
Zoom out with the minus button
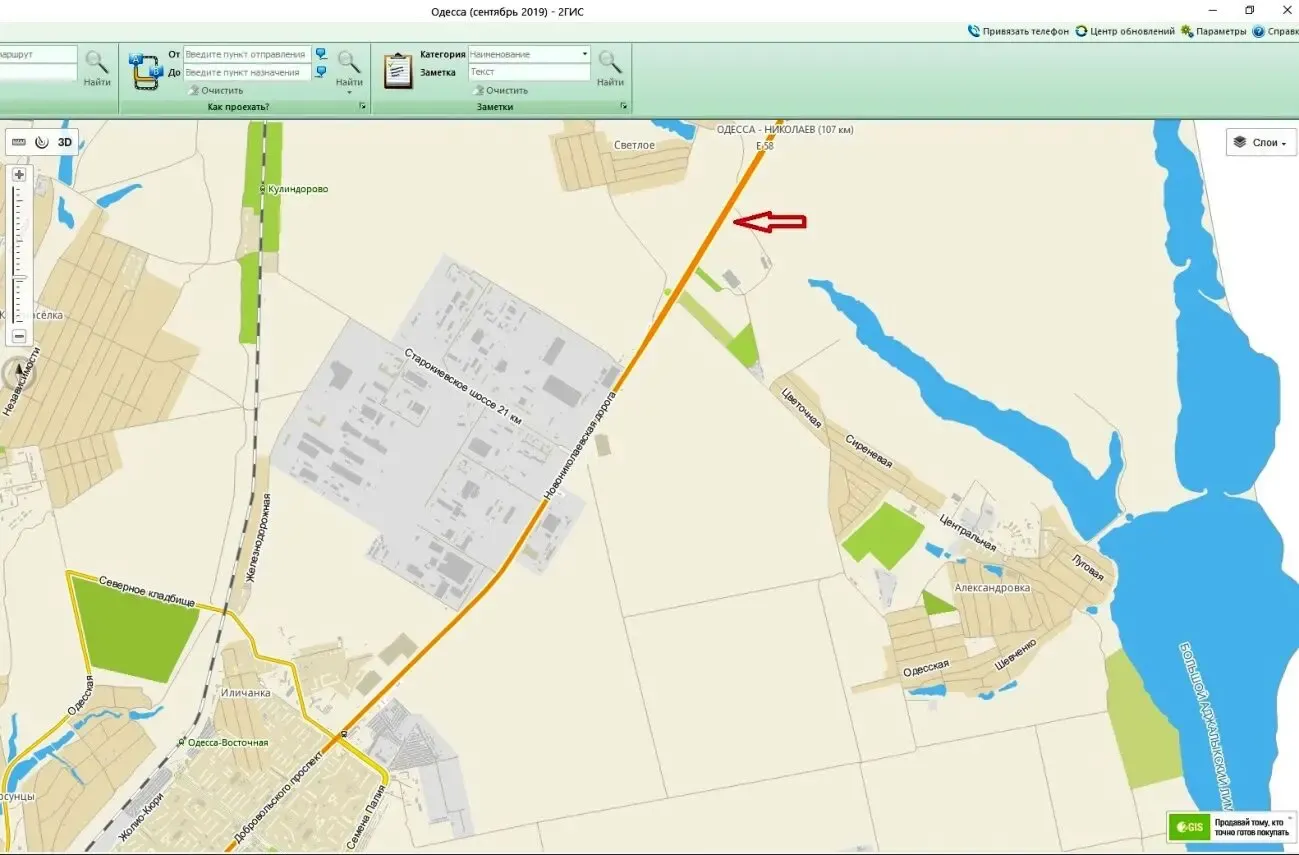(x=19, y=336)
